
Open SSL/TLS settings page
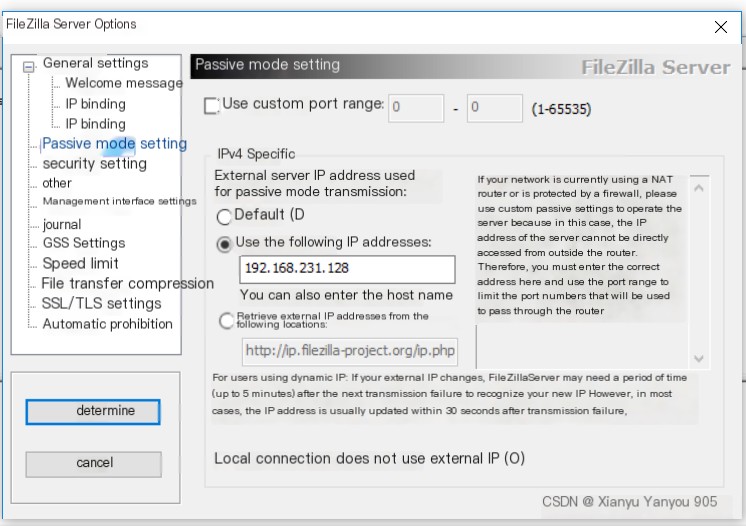point(101,303)
